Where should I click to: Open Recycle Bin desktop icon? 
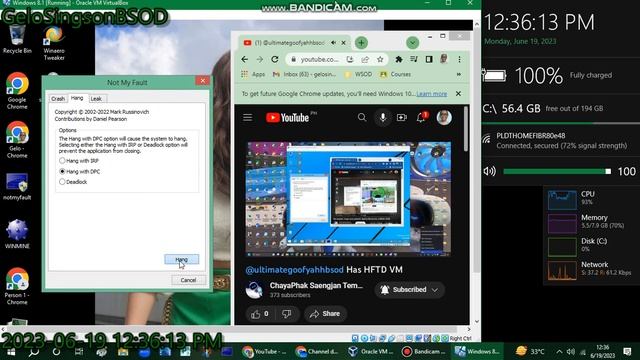(x=17, y=40)
